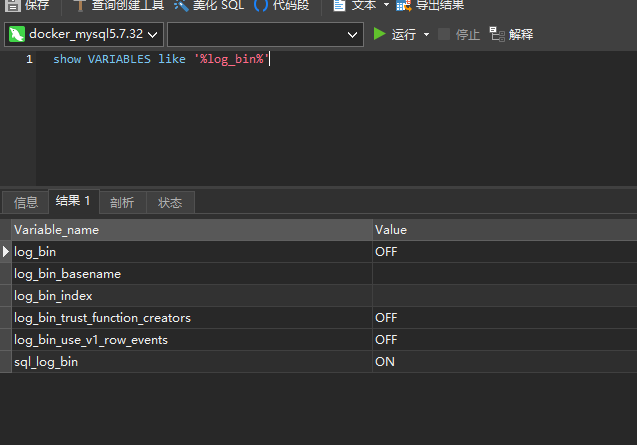Switch to the 剖析 tab
Viewport: 637px width, 445px height.
[122, 202]
